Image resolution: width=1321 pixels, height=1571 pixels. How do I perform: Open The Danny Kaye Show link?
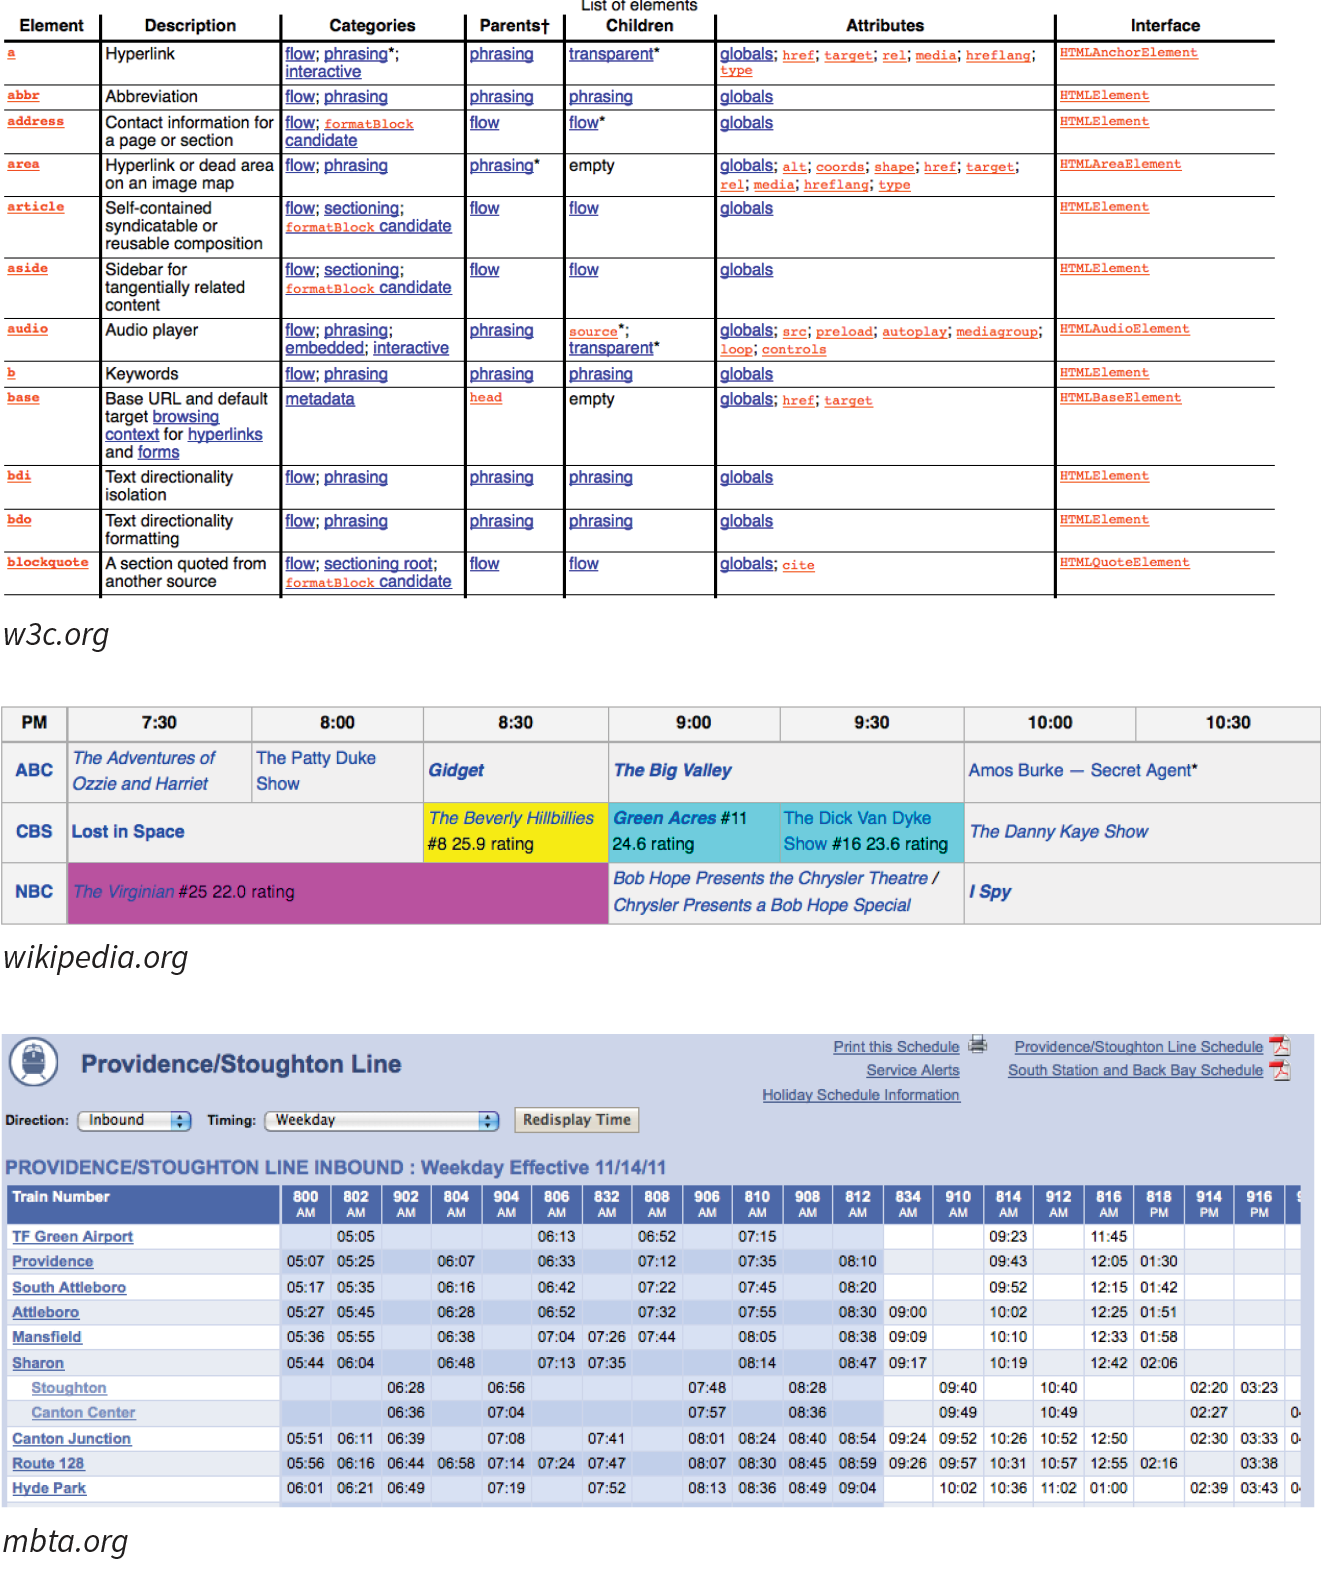pos(1059,832)
